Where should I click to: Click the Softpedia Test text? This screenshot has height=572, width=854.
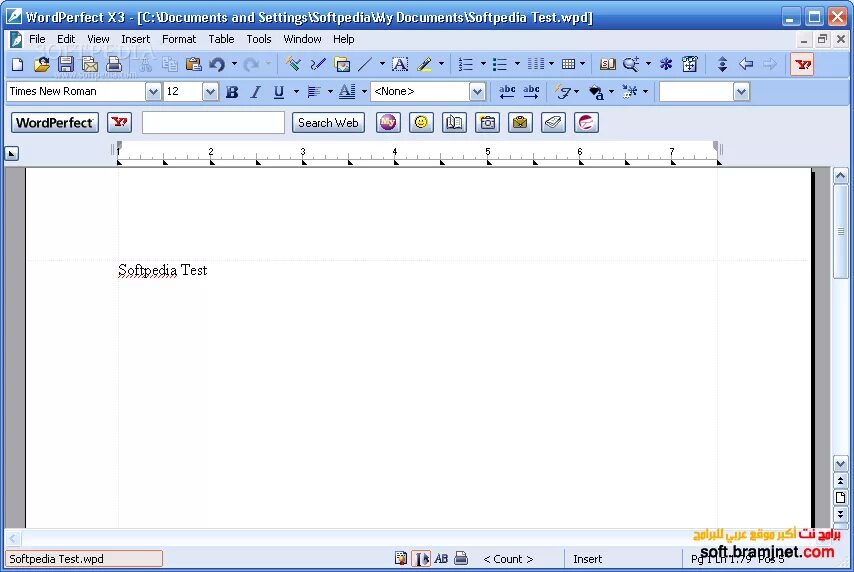coord(162,270)
